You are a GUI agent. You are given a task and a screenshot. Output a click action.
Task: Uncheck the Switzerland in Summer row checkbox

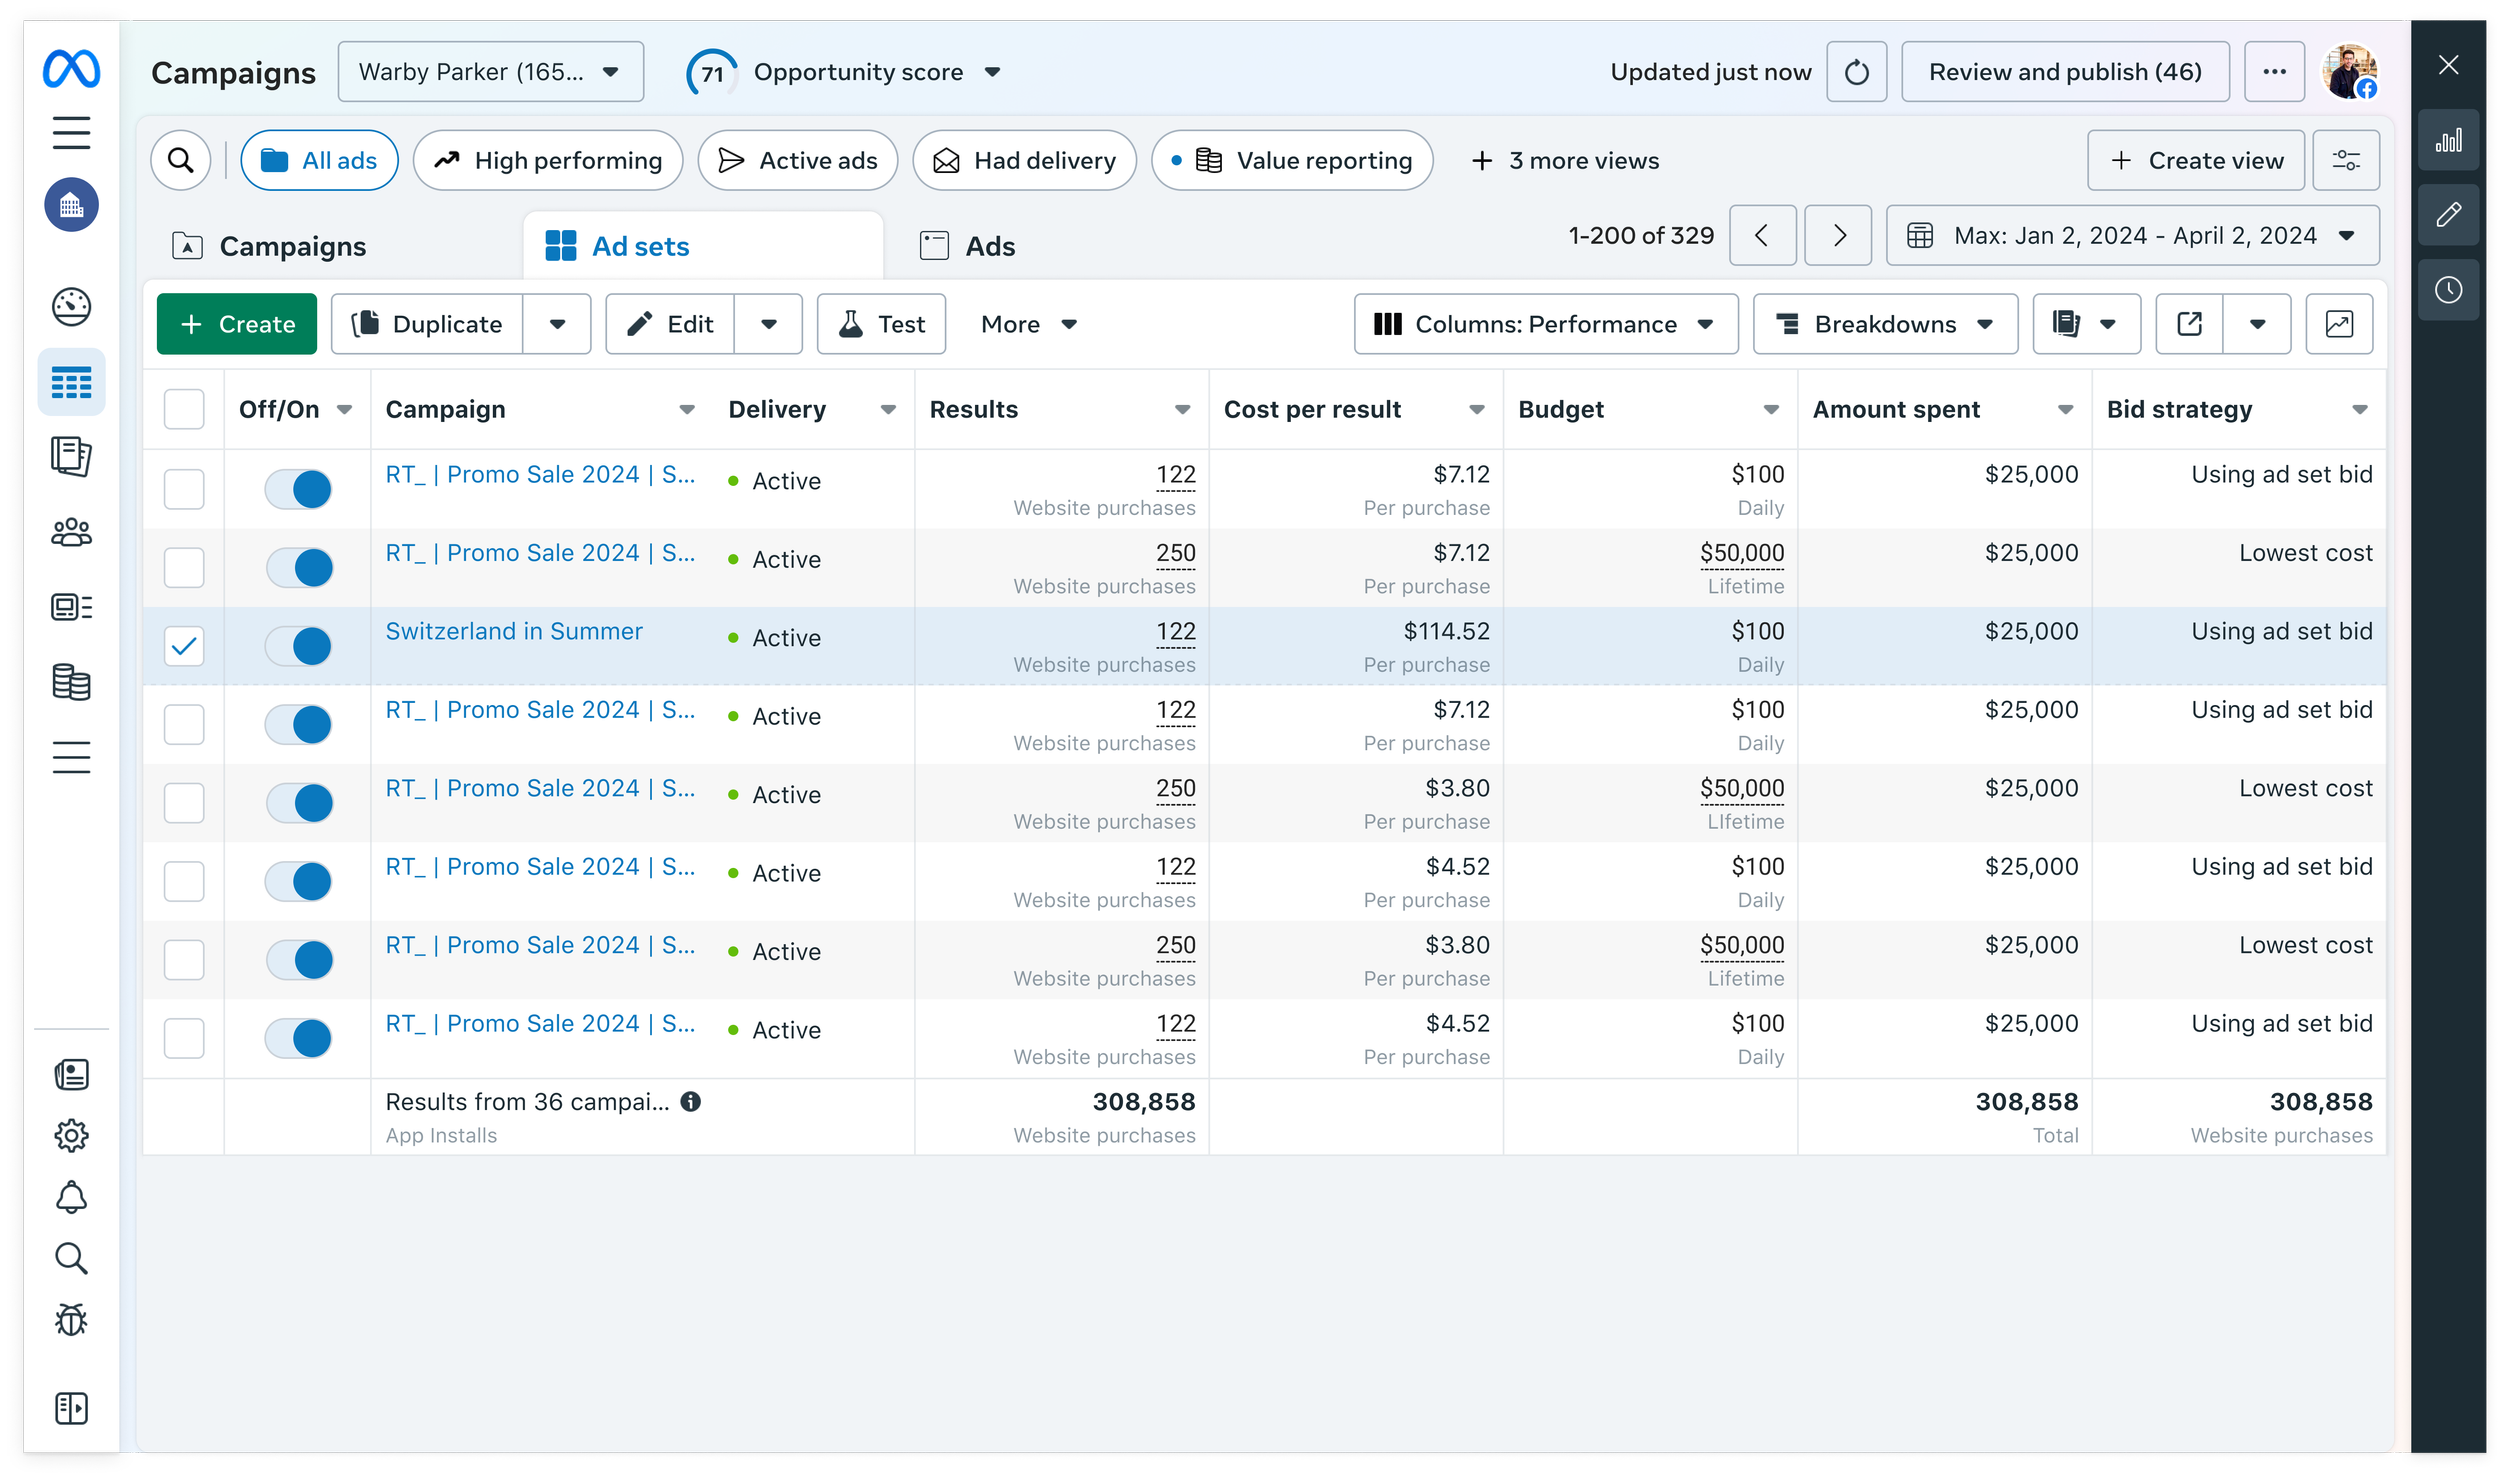pyautogui.click(x=184, y=646)
